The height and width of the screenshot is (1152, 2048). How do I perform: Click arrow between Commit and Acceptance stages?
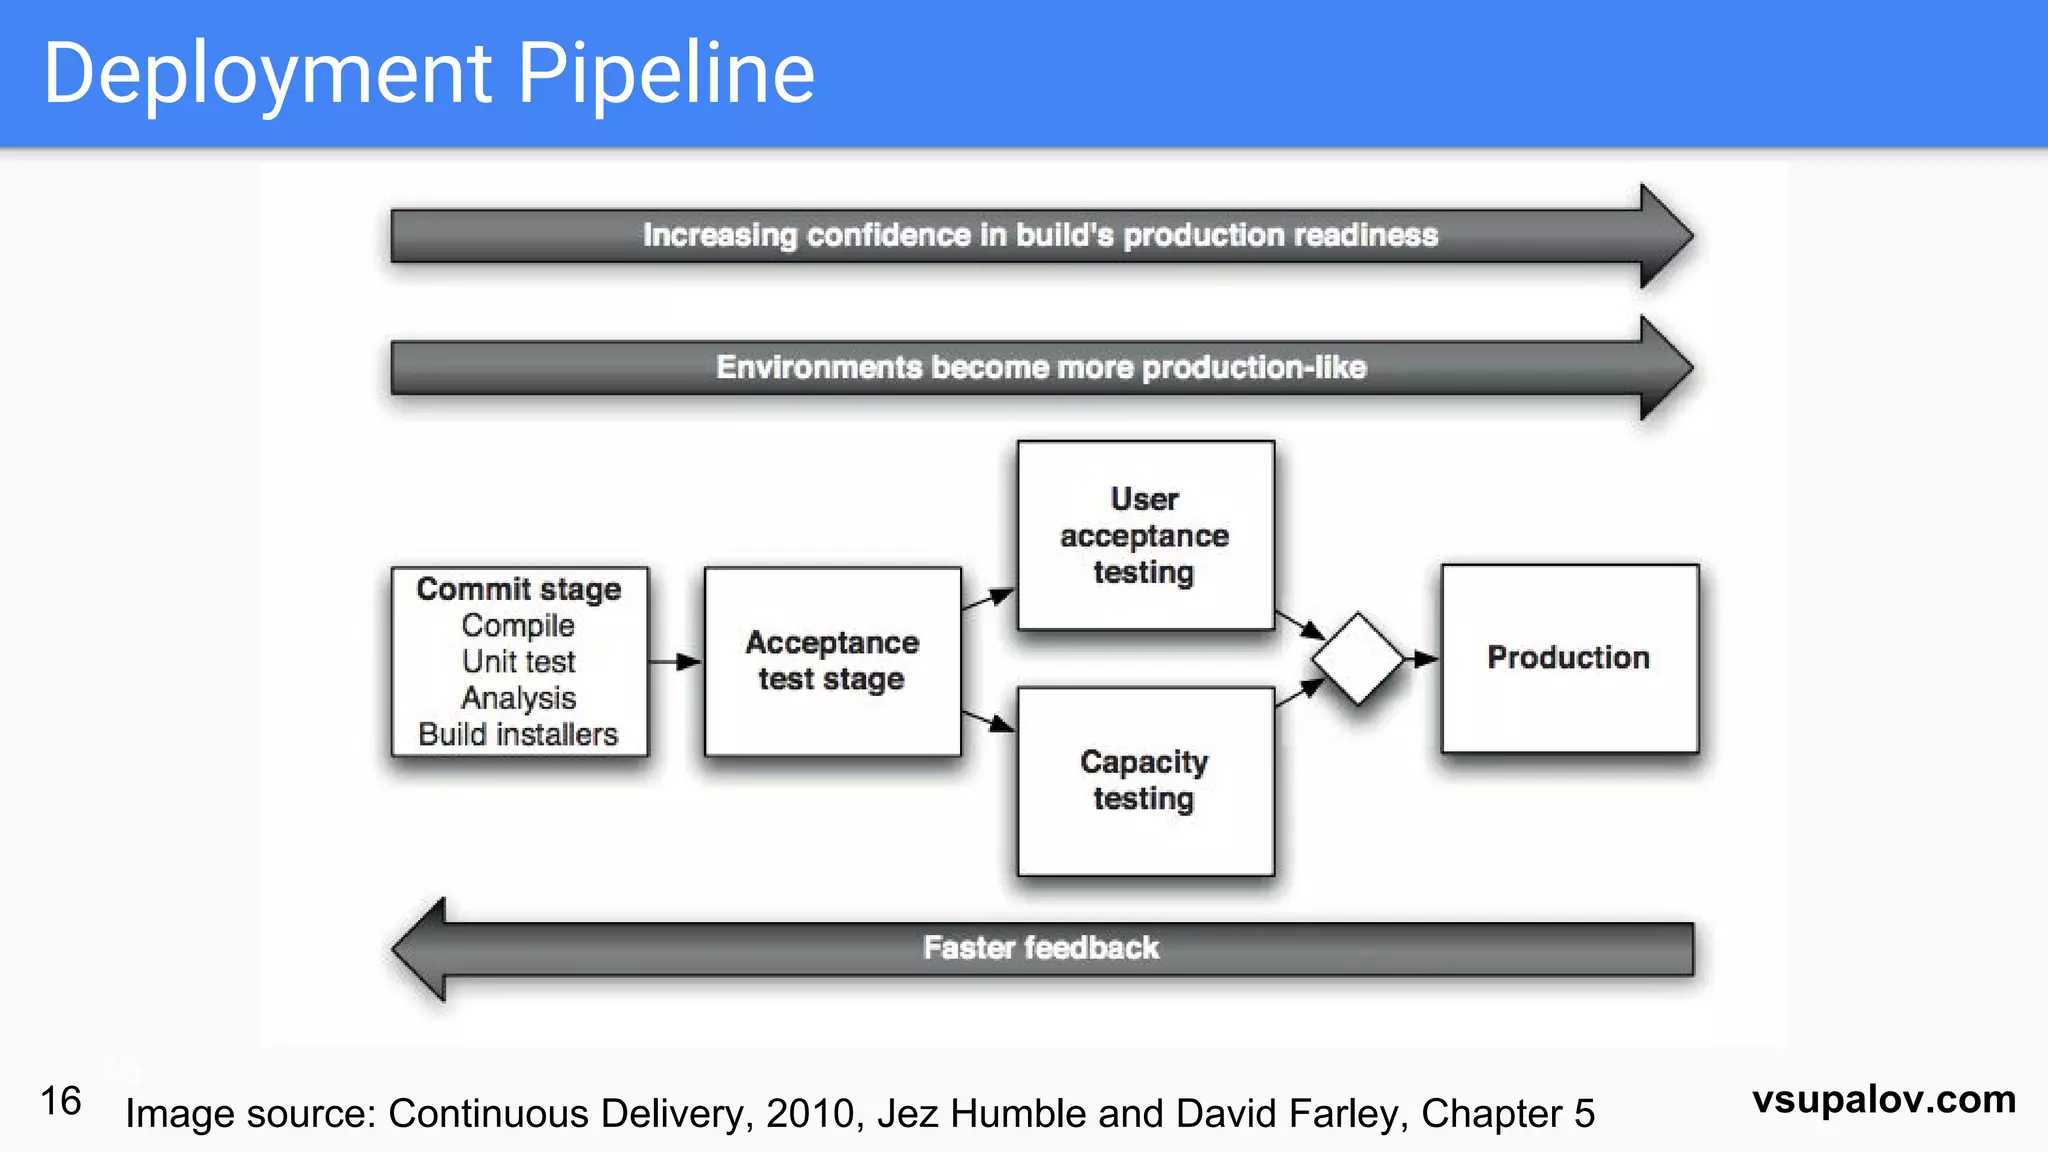[675, 661]
